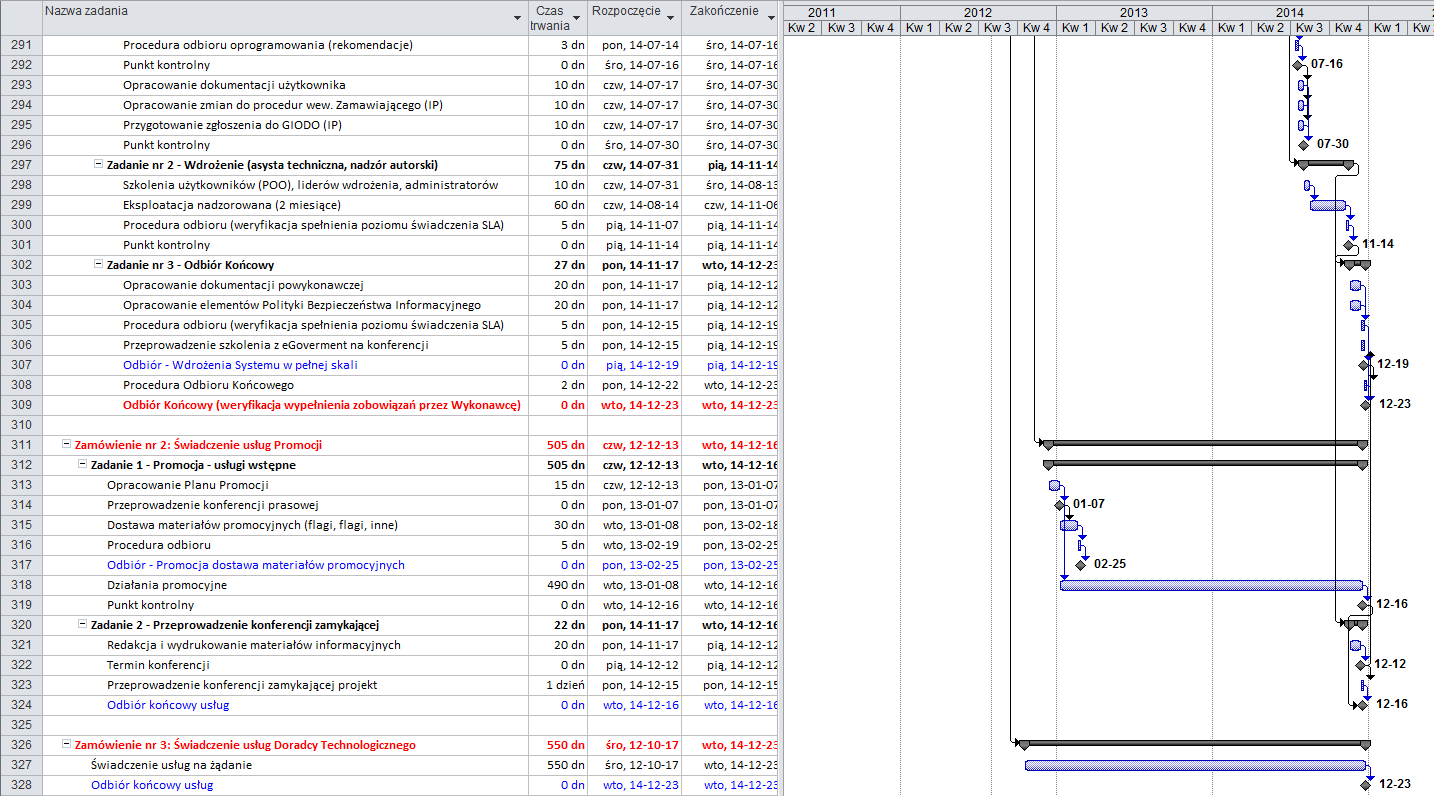Select task Przeprowadzenie konferencji prasowej
Viewport: 1434px width, 796px height.
click(213, 505)
